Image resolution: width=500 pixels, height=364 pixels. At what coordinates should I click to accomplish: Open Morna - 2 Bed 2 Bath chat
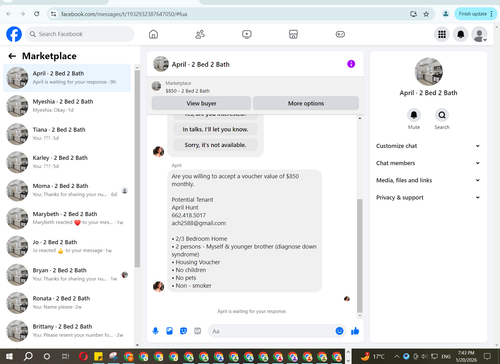coord(67,190)
